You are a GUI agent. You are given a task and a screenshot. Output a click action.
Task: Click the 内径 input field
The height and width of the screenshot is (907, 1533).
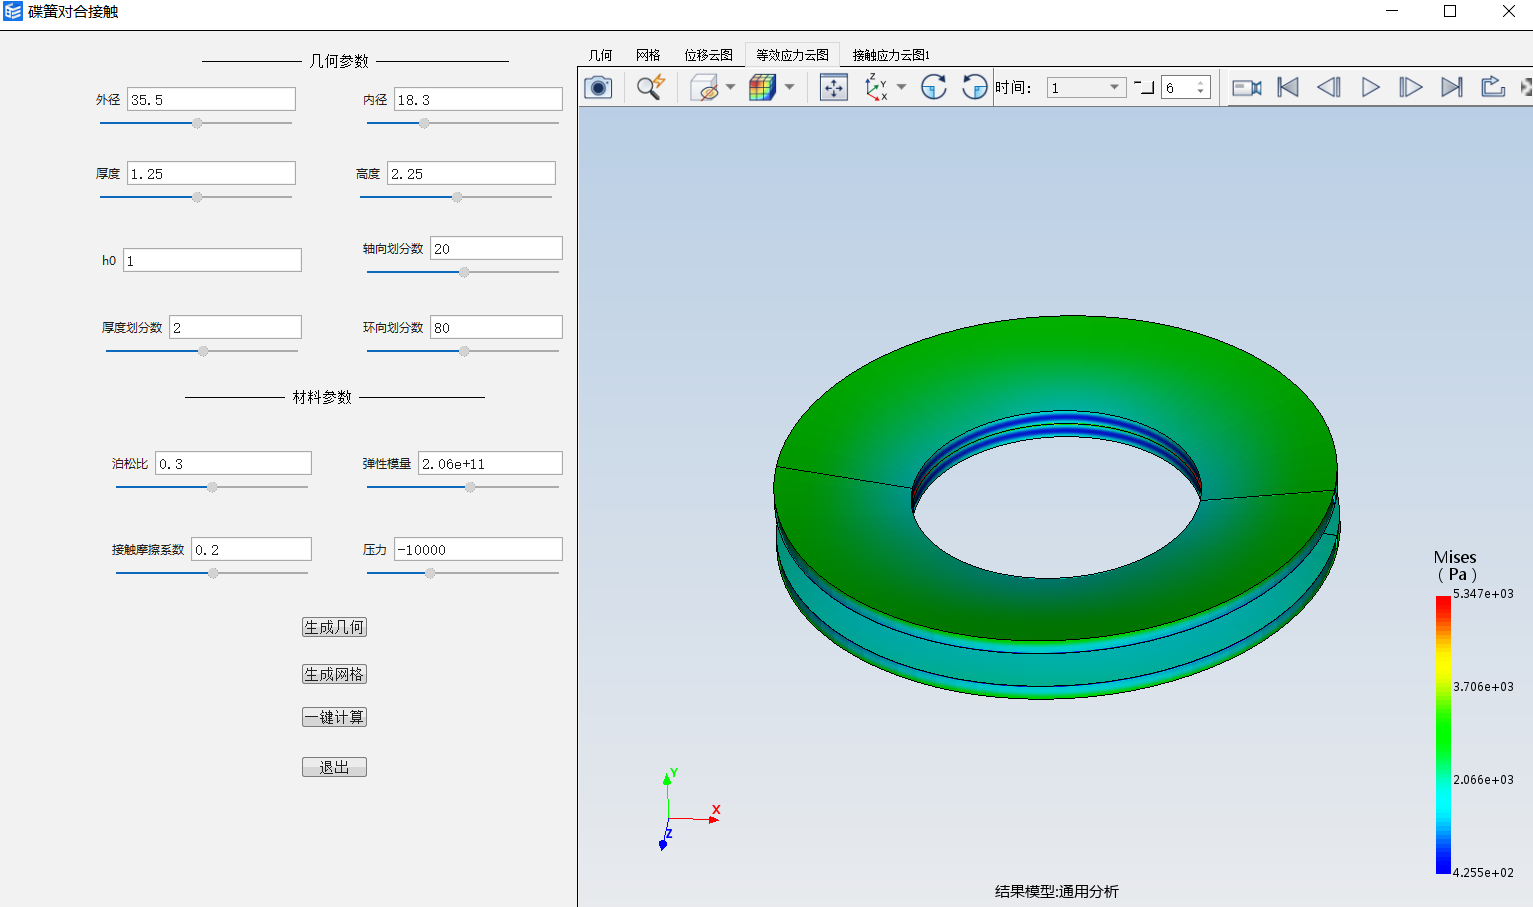click(478, 99)
